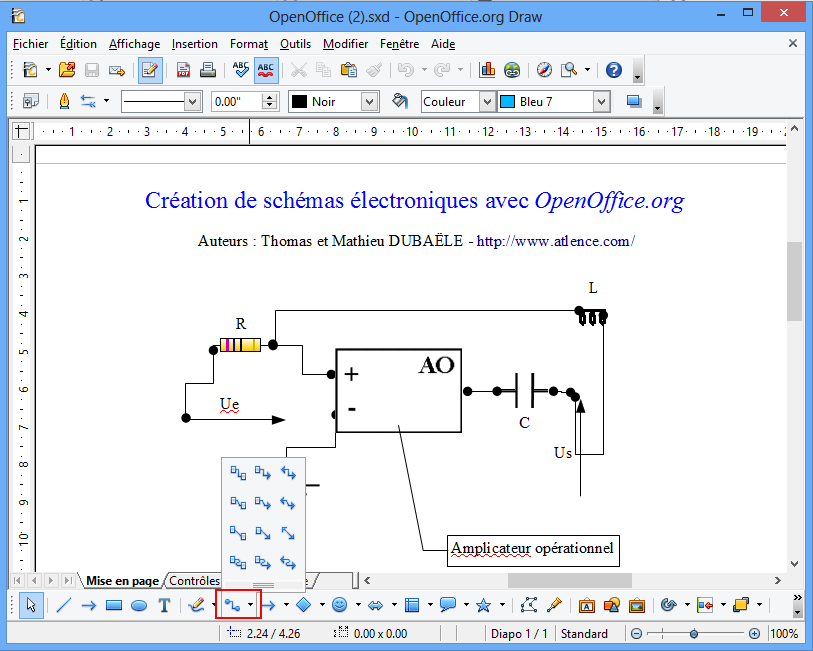
Task: Insert picture from file
Action: tap(612, 605)
